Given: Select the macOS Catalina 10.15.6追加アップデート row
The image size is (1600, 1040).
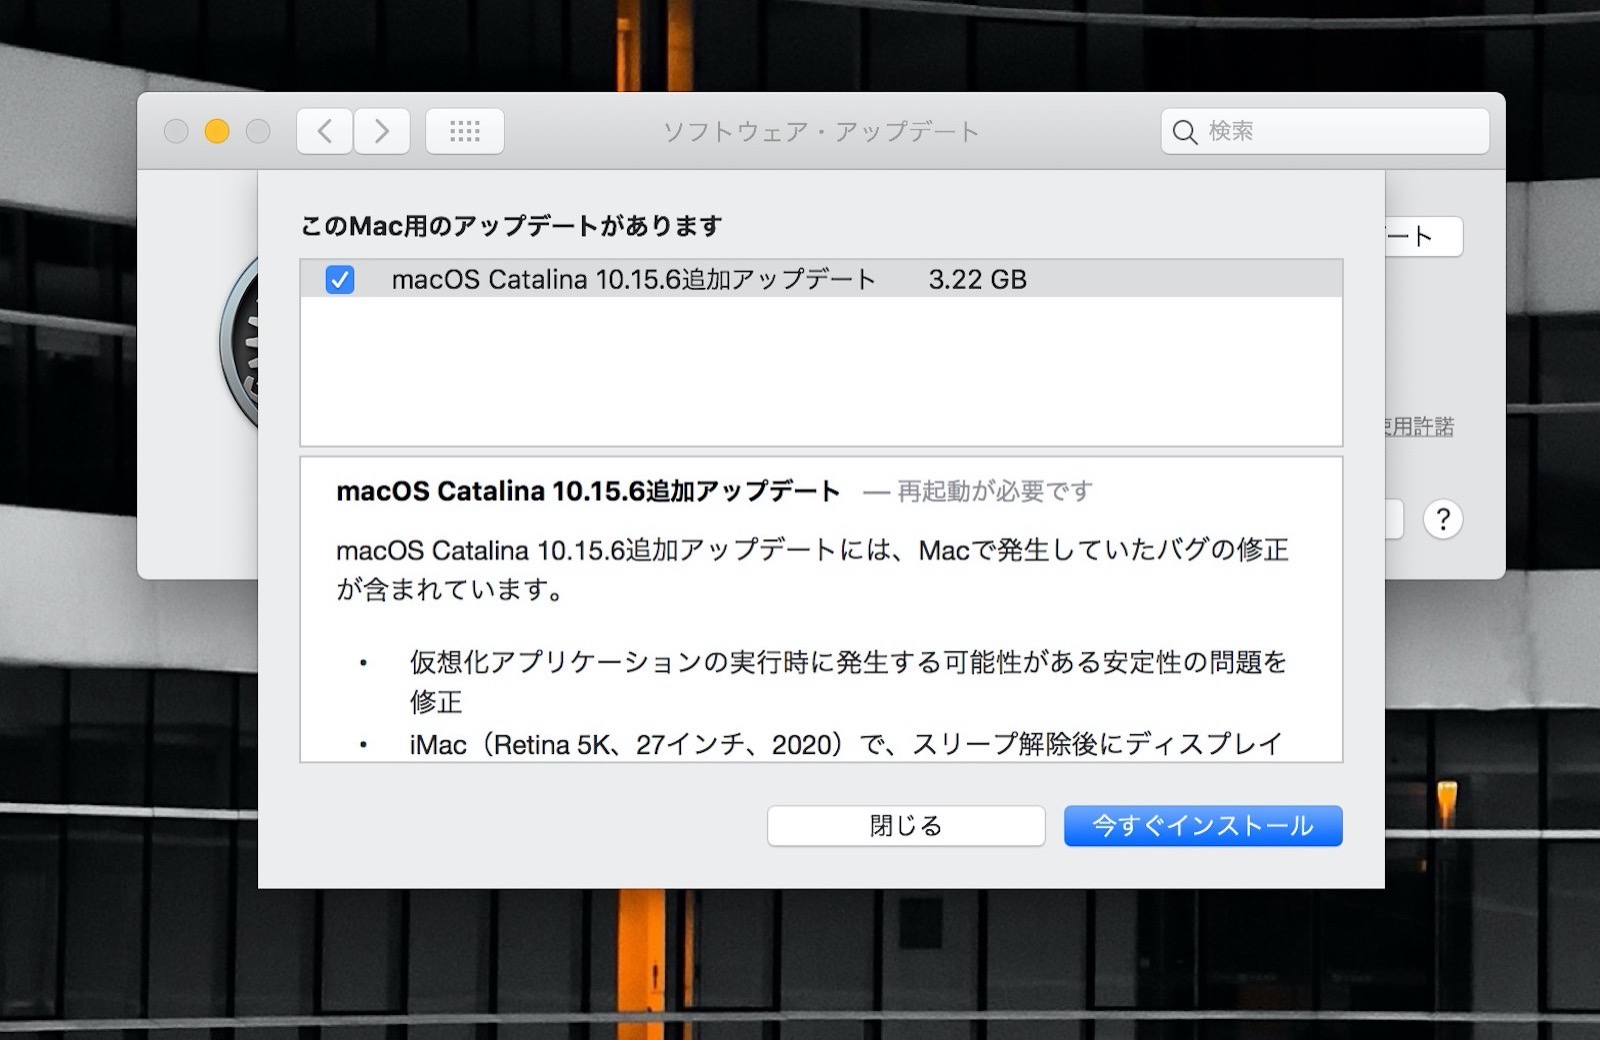Looking at the screenshot, I should (x=821, y=279).
